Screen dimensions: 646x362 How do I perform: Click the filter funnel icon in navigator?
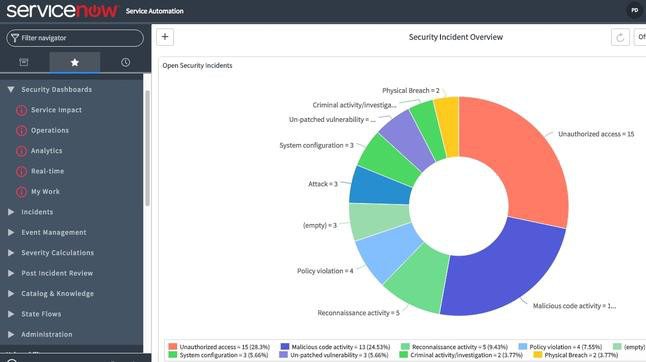pos(14,38)
